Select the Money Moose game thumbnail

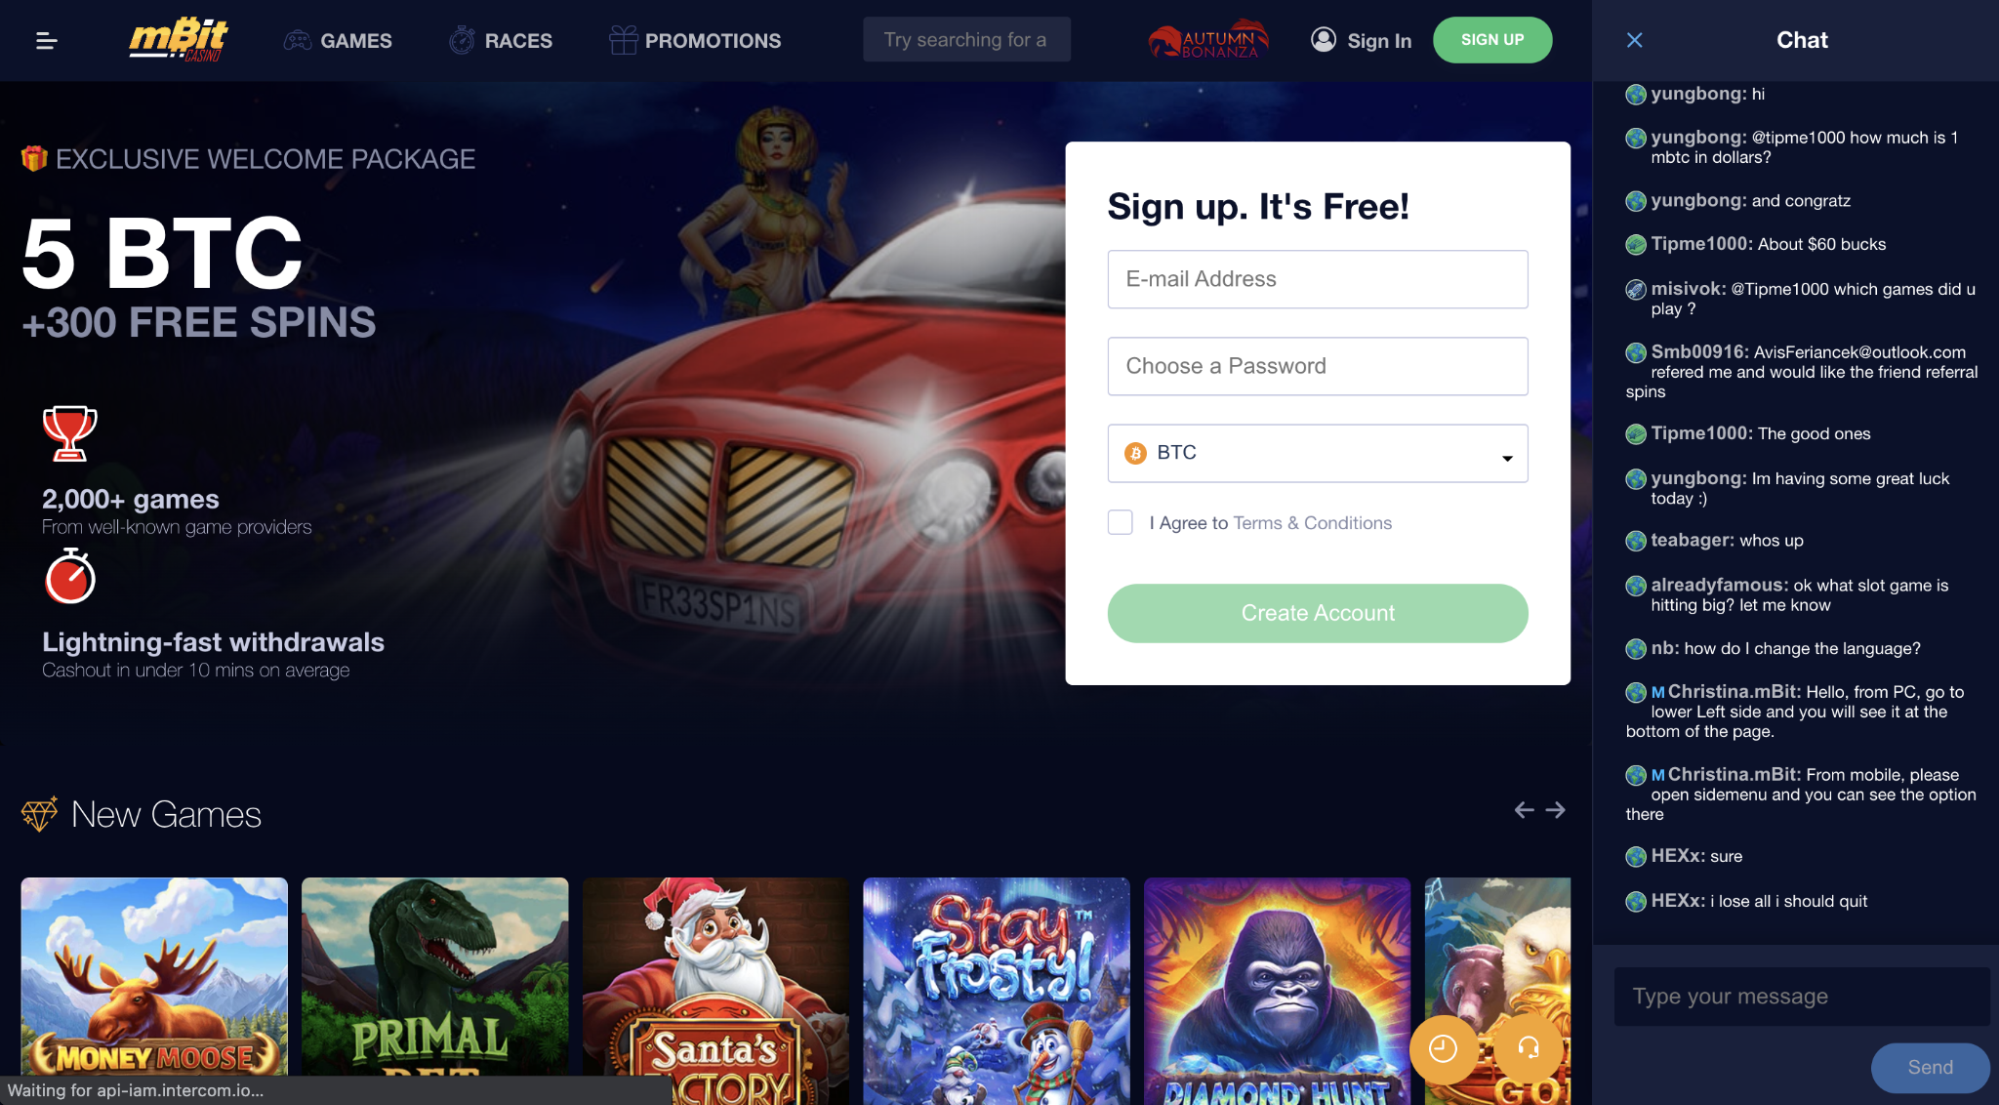pyautogui.click(x=154, y=985)
